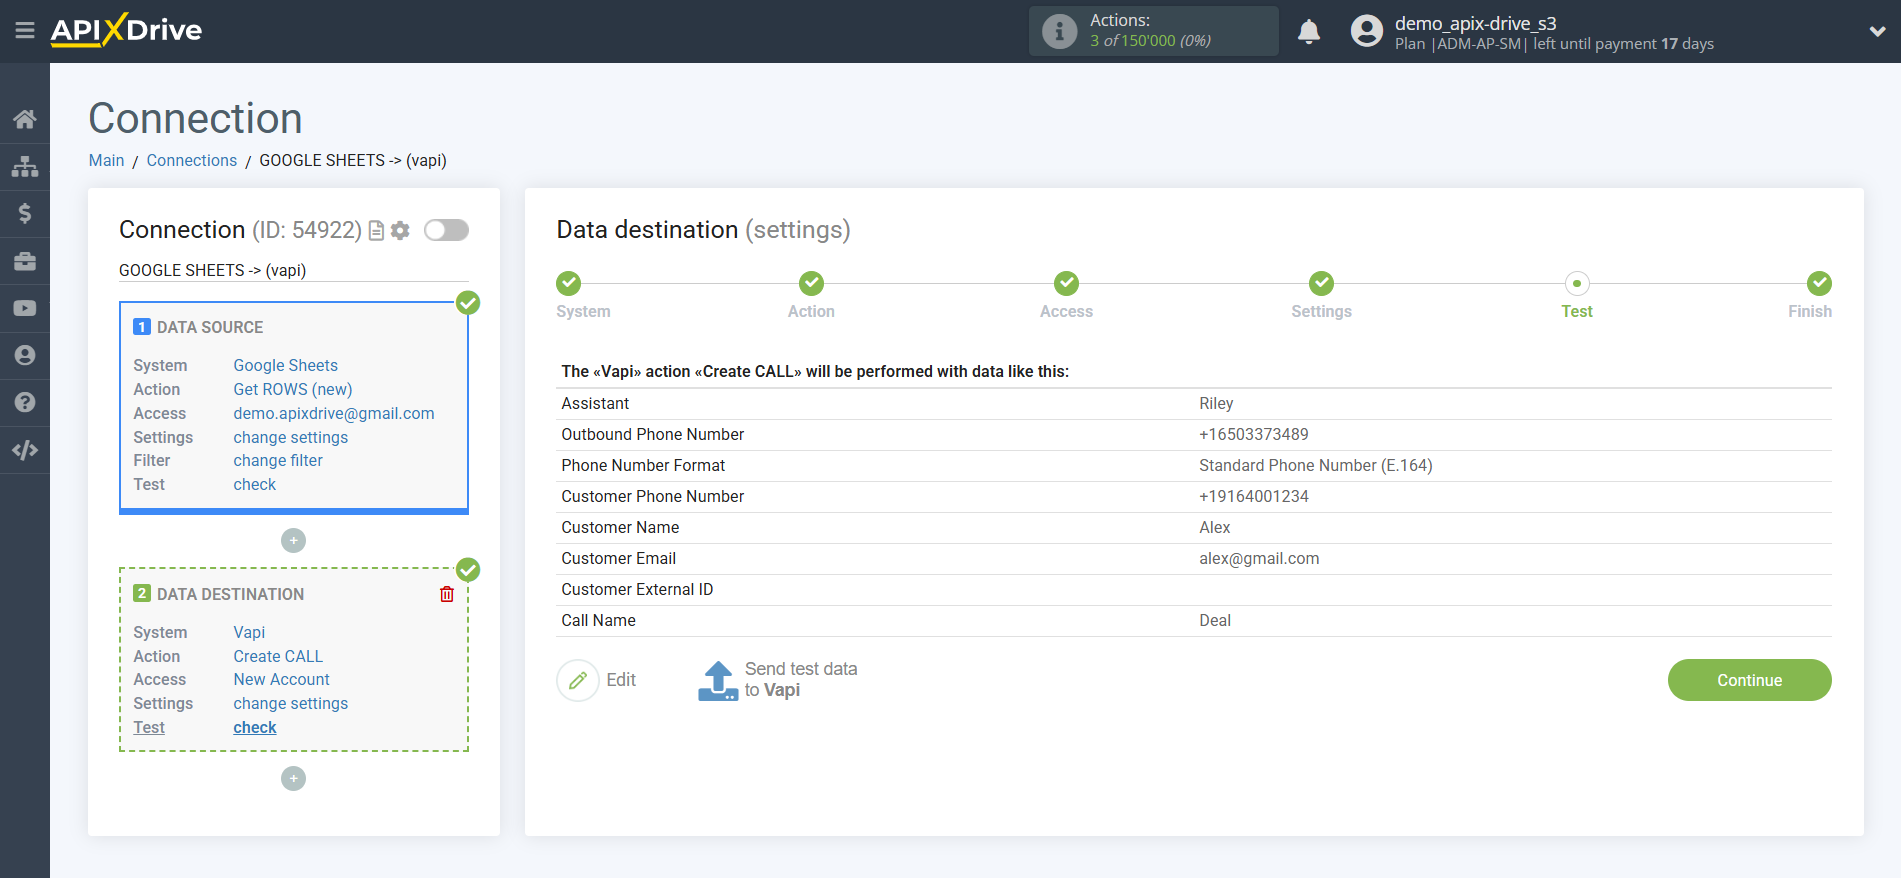Delete the Data Destination block
Screen dimensions: 1901x878
point(447,594)
